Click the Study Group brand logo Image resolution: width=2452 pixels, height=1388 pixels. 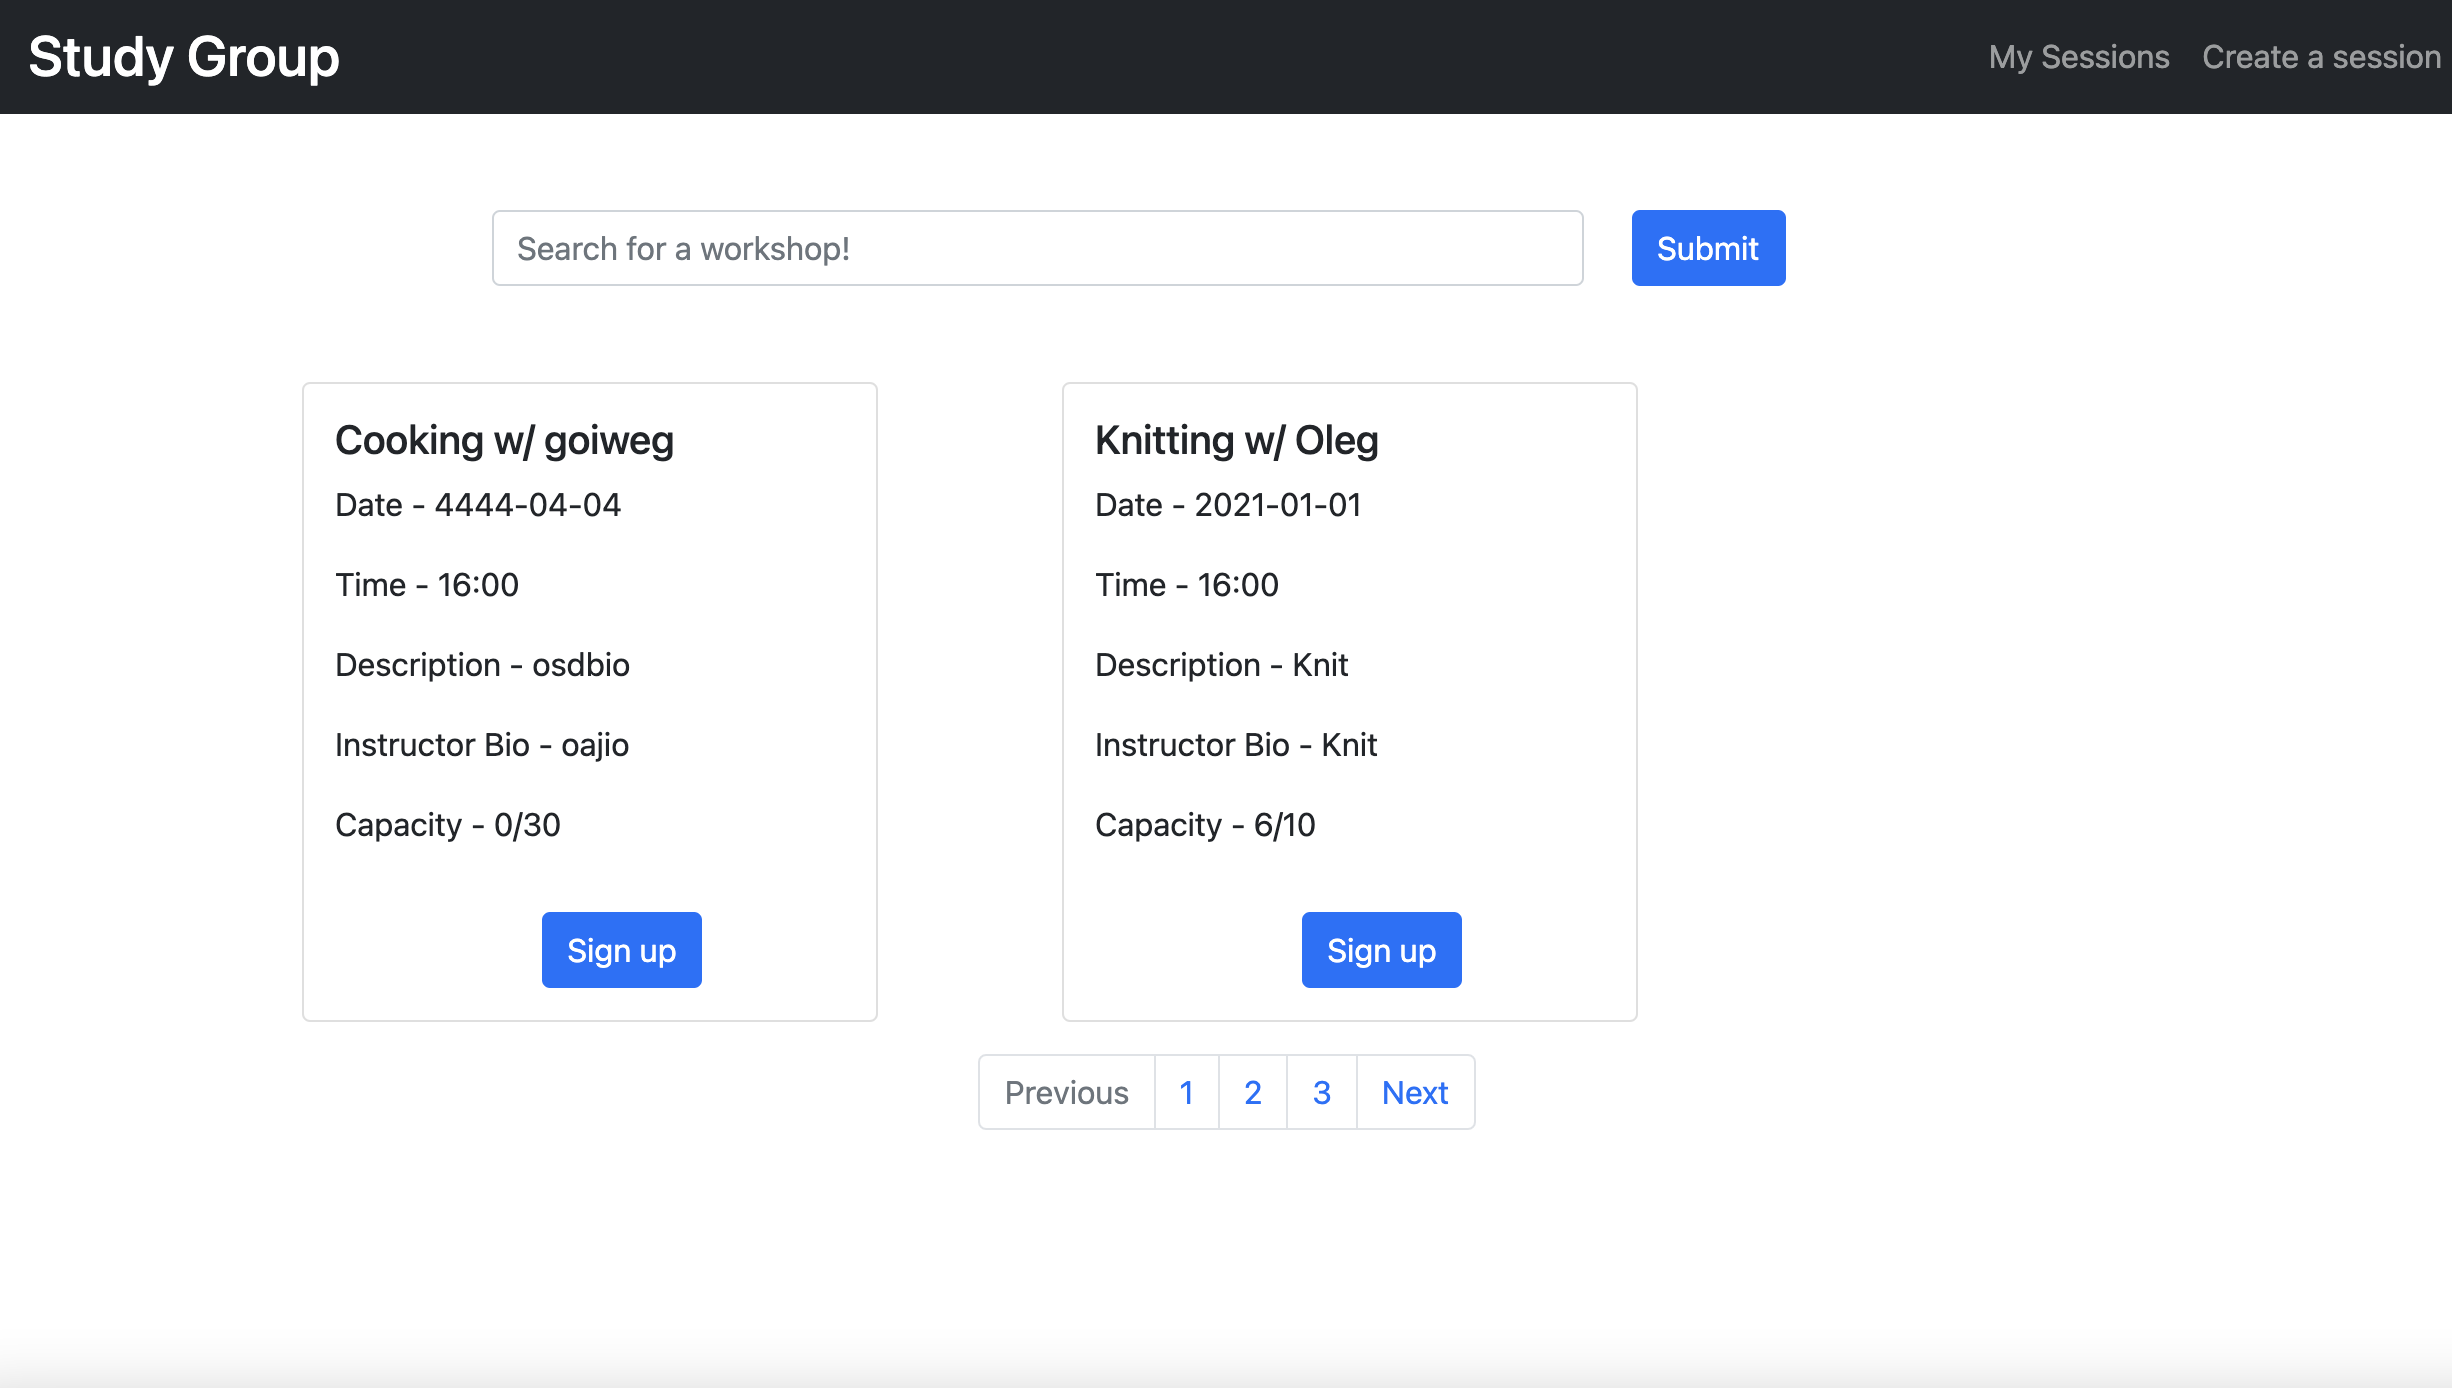184,57
